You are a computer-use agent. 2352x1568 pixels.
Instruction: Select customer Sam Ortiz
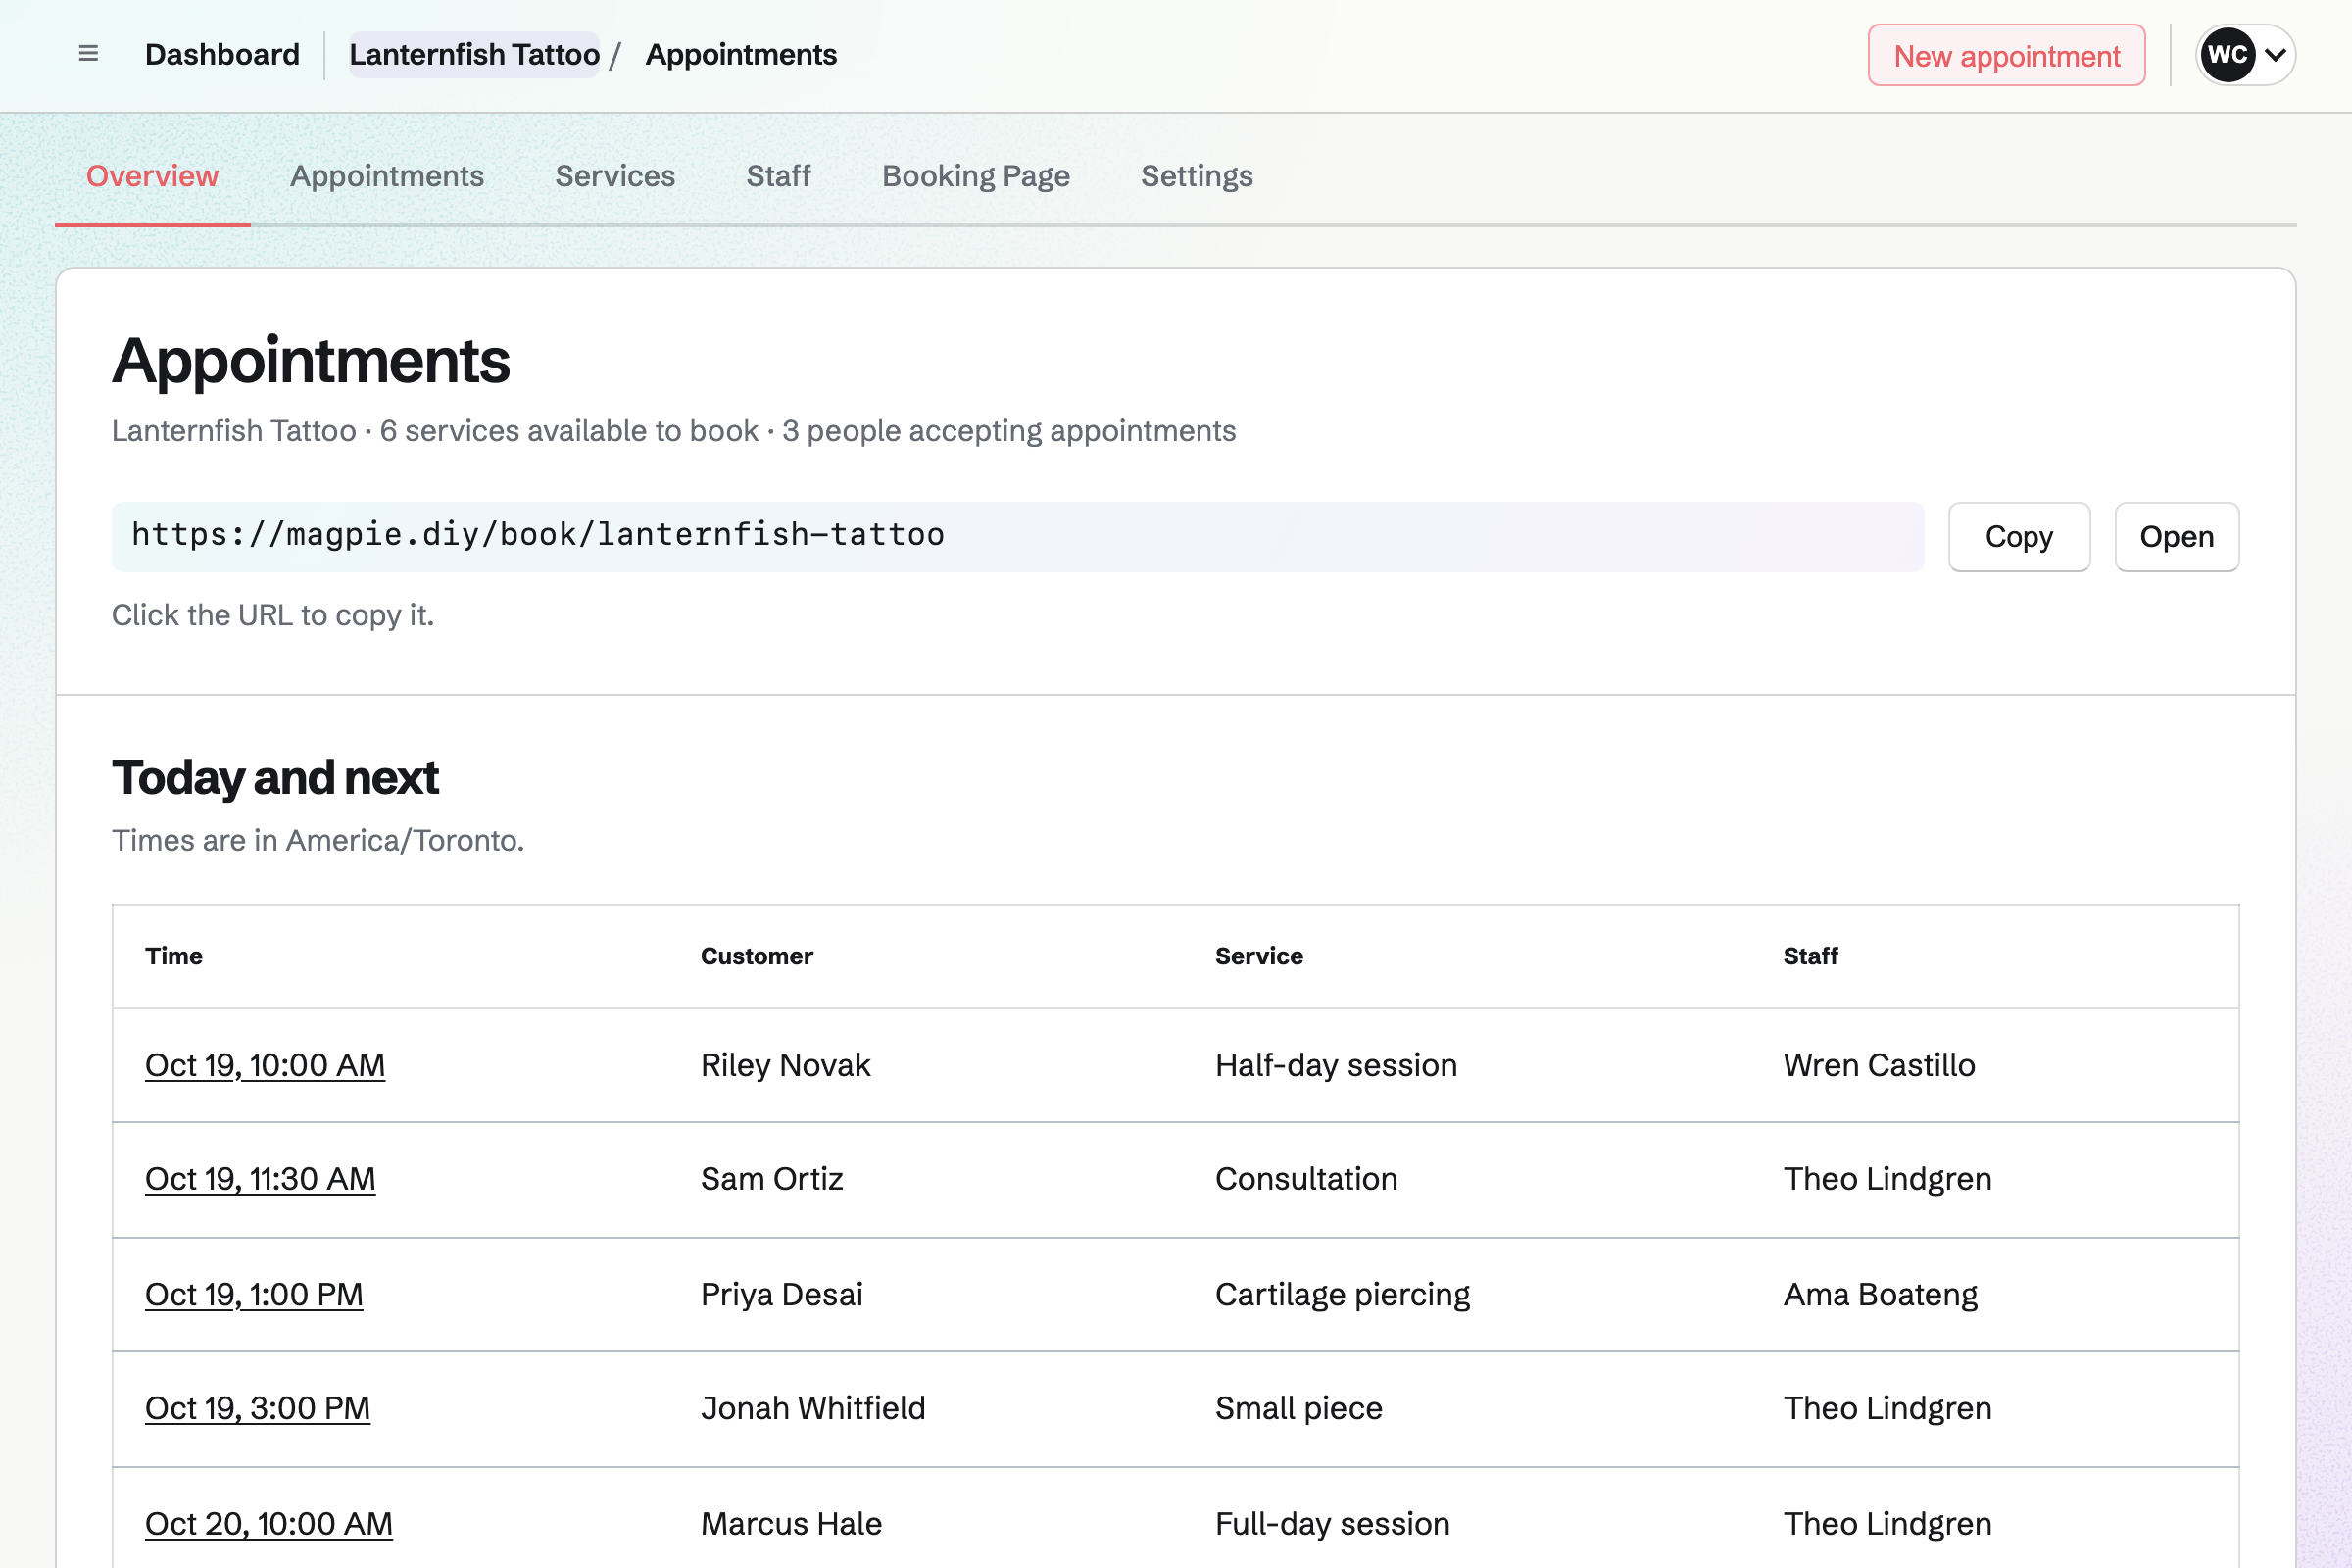pyautogui.click(x=772, y=1179)
